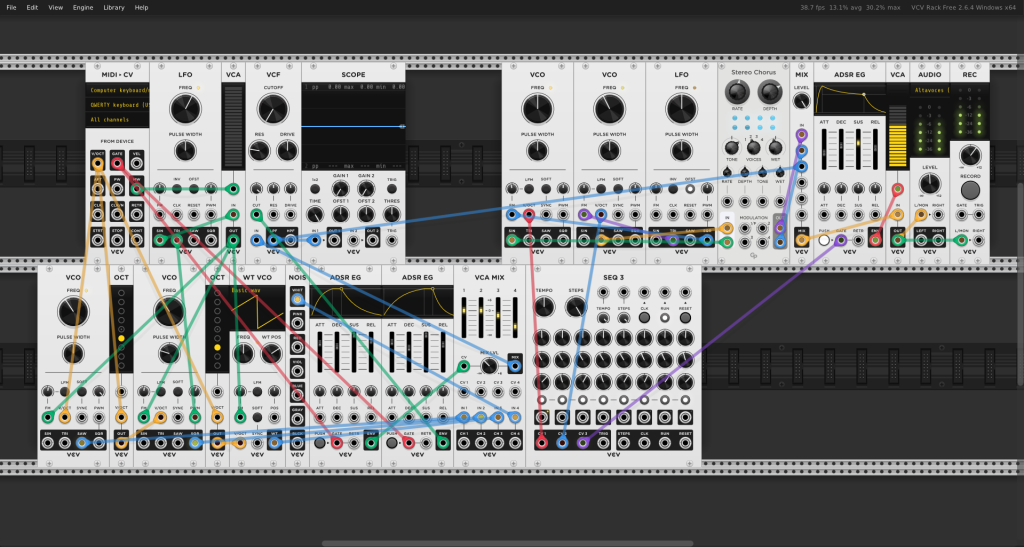Click the large RATE knob on Stereo Chorus
This screenshot has height=547, width=1024.
[737, 92]
